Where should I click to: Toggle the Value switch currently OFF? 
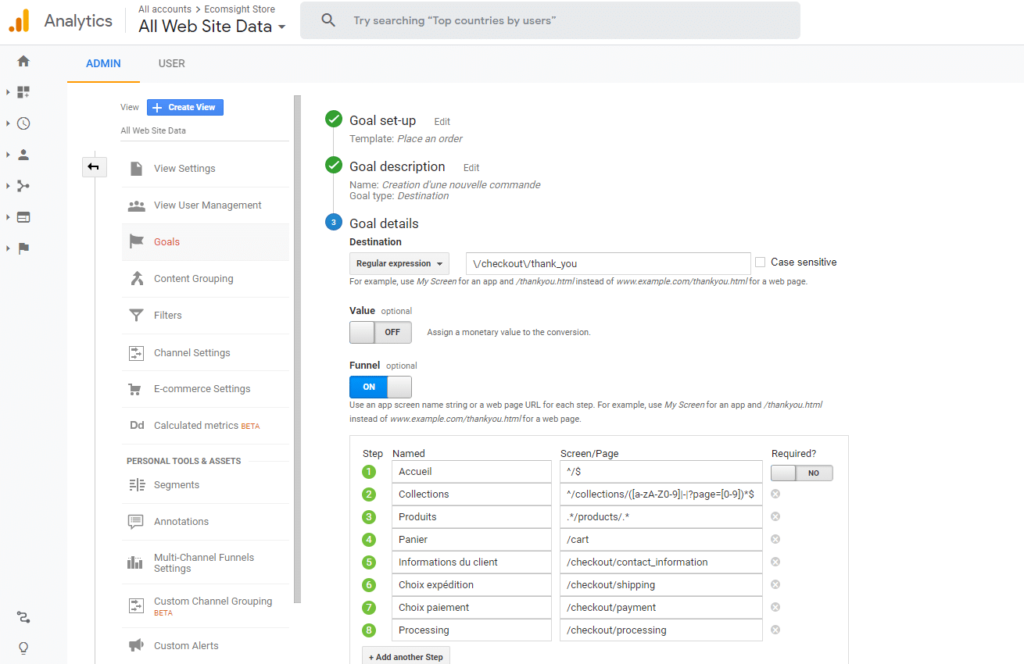coord(380,332)
